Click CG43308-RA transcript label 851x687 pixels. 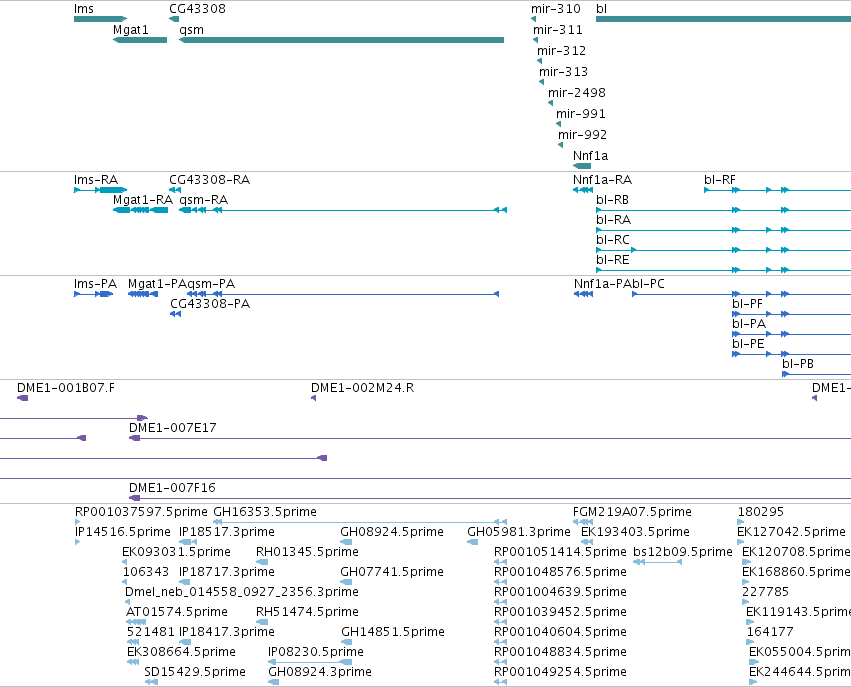tap(209, 180)
